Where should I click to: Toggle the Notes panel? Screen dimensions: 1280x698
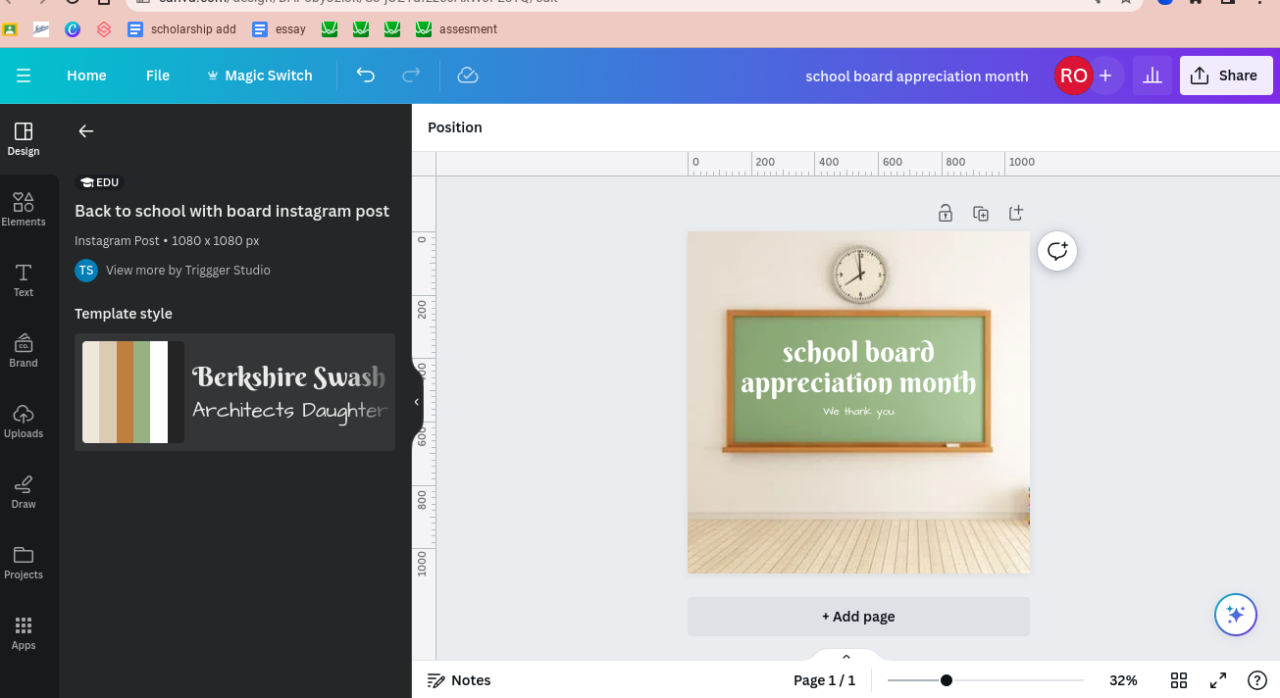coord(459,680)
